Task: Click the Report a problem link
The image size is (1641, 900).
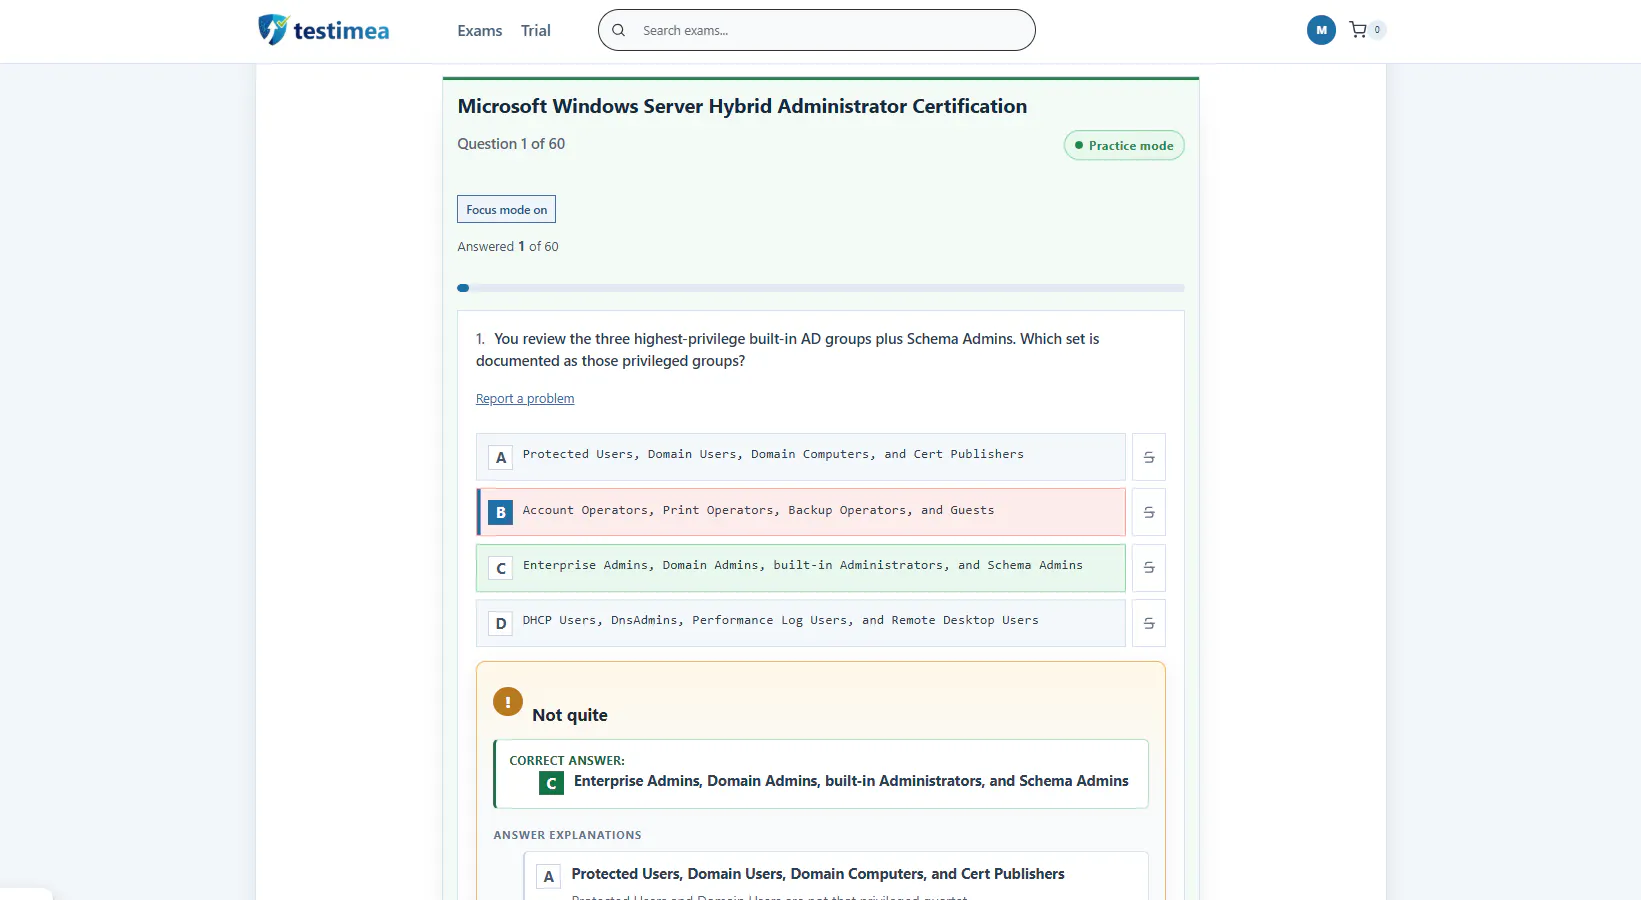Action: [525, 398]
